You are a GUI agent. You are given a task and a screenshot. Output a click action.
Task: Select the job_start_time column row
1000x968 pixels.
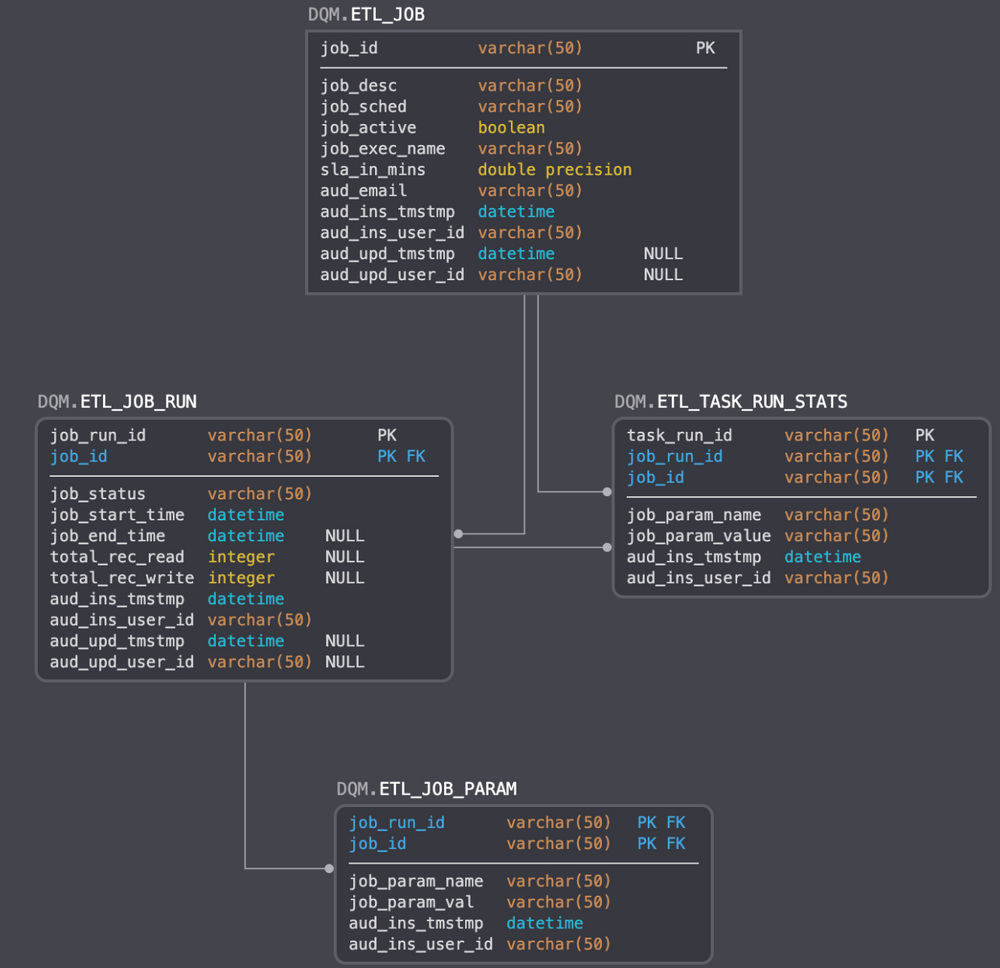(117, 515)
